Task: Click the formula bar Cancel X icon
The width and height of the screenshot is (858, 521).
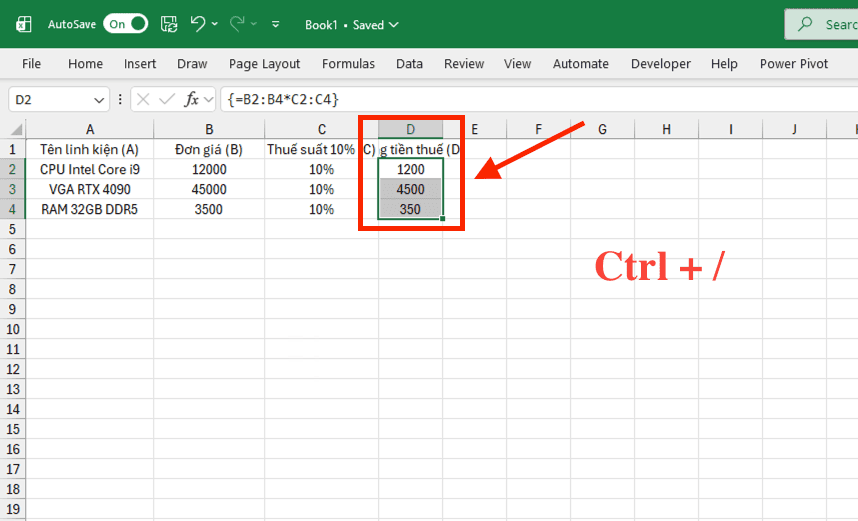Action: point(143,100)
